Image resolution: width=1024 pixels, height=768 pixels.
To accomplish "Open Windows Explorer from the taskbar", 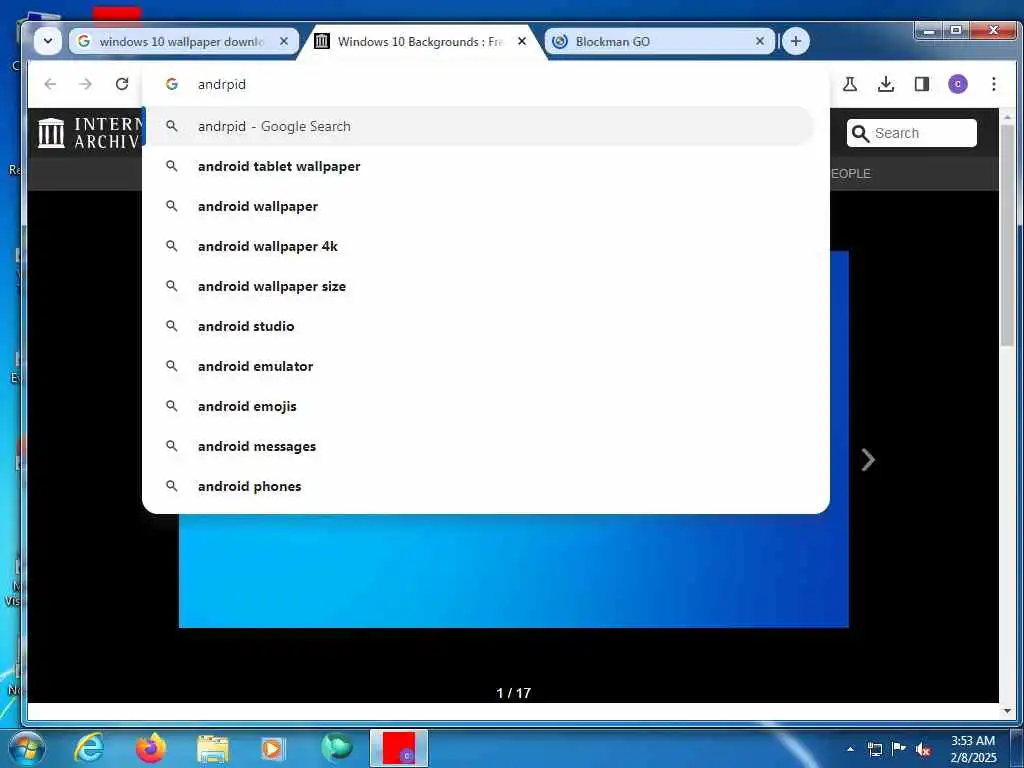I will [213, 748].
